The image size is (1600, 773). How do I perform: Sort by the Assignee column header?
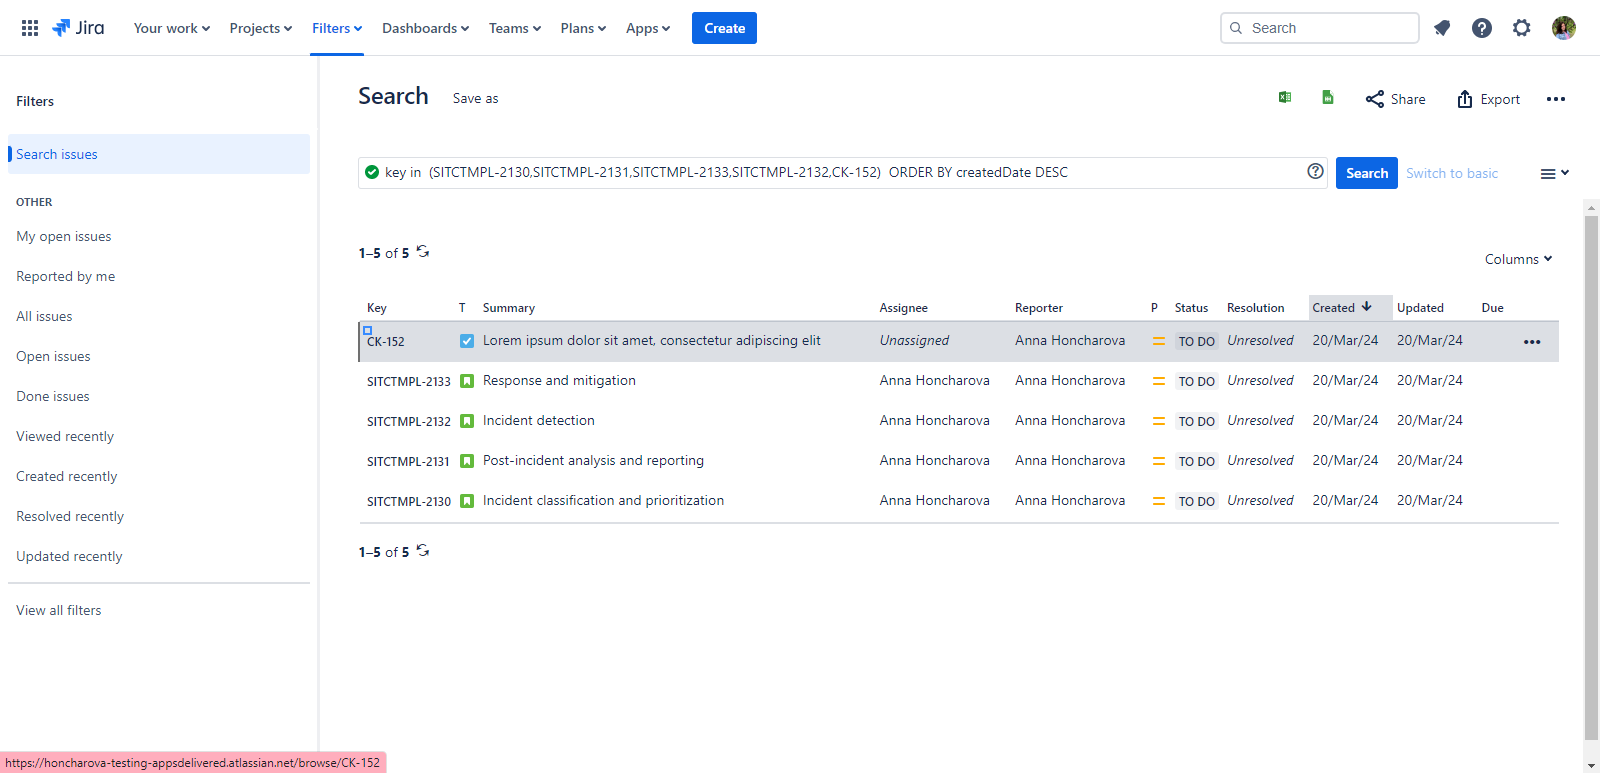pyautogui.click(x=904, y=308)
